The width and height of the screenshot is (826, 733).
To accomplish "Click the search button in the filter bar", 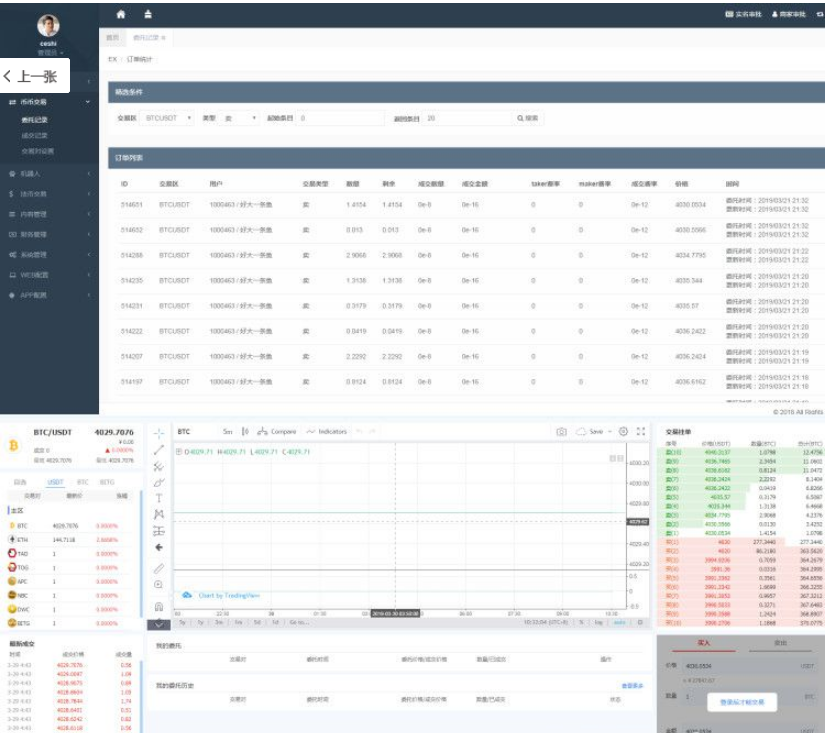I will [528, 118].
